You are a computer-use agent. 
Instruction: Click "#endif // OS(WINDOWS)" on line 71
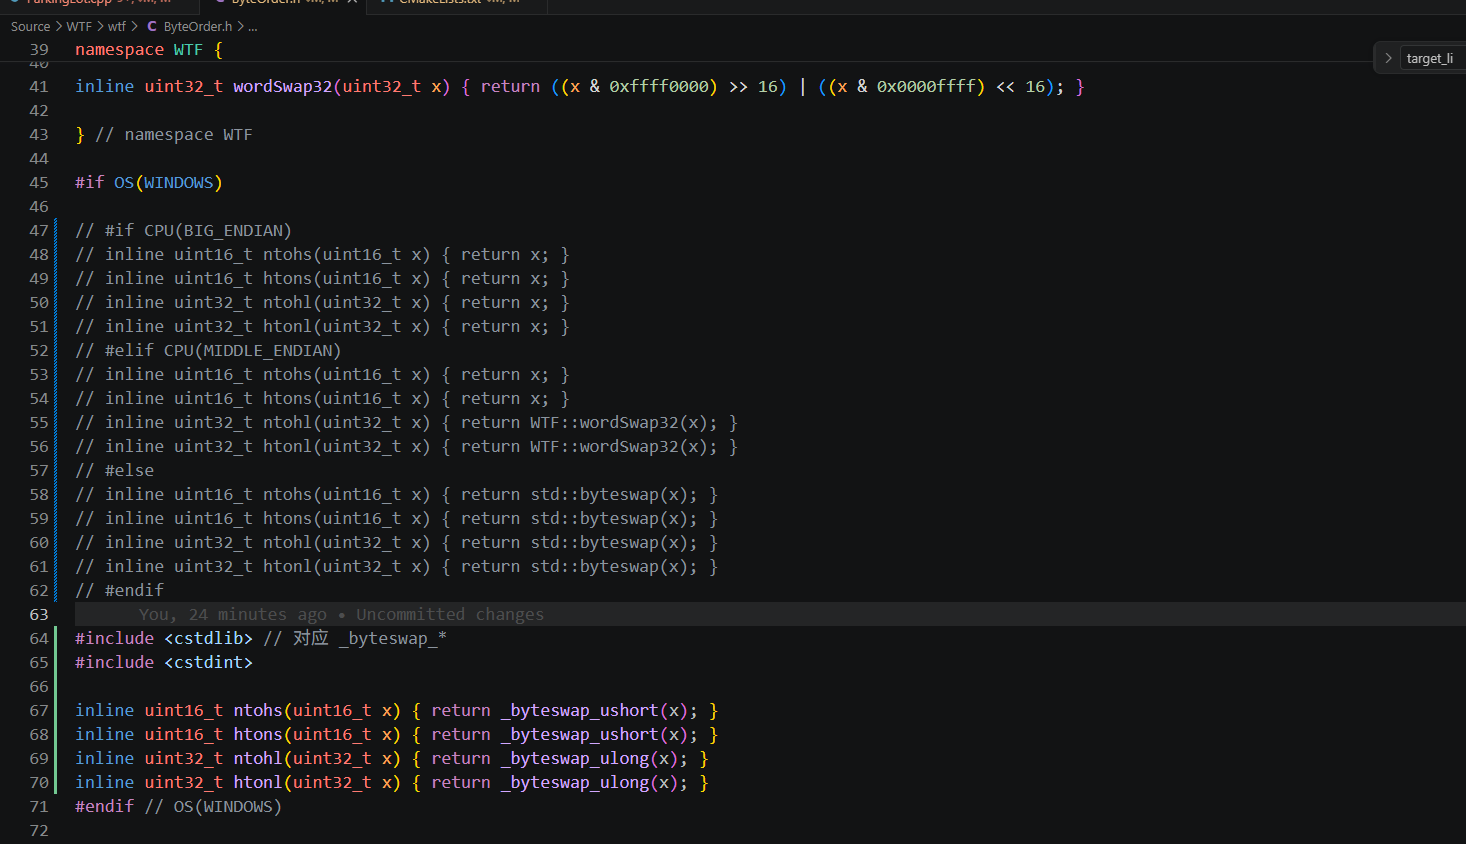(179, 807)
